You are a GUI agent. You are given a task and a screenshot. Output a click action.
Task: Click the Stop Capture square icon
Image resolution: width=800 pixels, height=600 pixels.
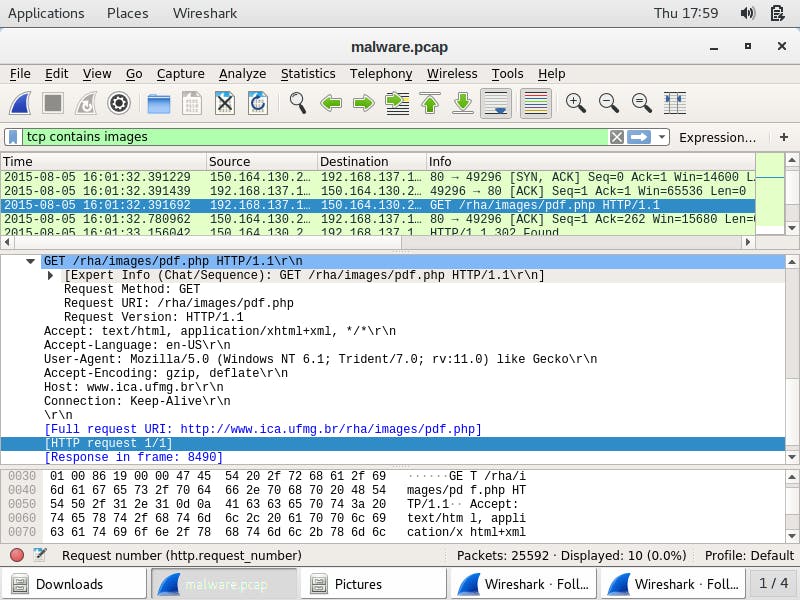(x=53, y=103)
